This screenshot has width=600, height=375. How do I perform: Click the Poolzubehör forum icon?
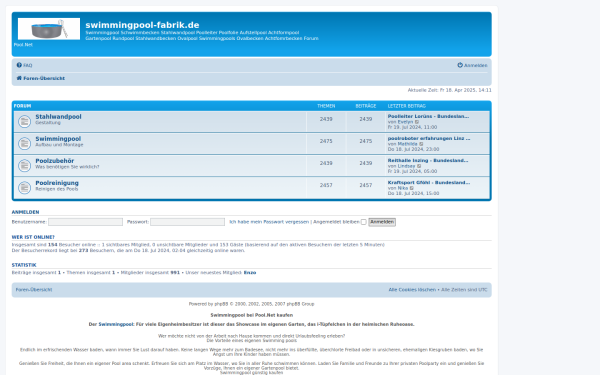coord(24,166)
